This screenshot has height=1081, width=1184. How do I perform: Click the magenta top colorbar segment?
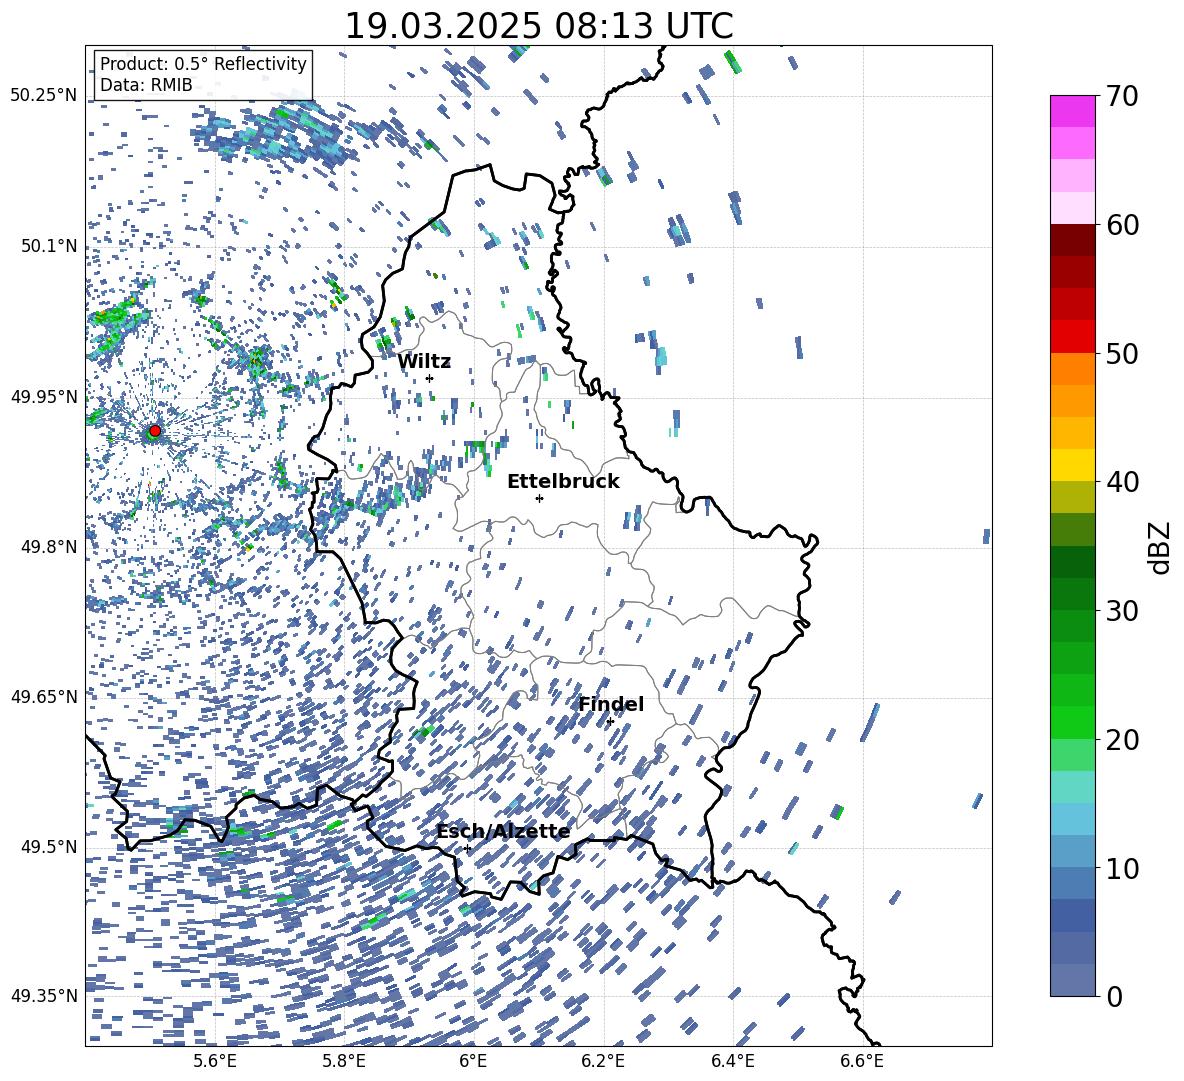[x=1072, y=111]
